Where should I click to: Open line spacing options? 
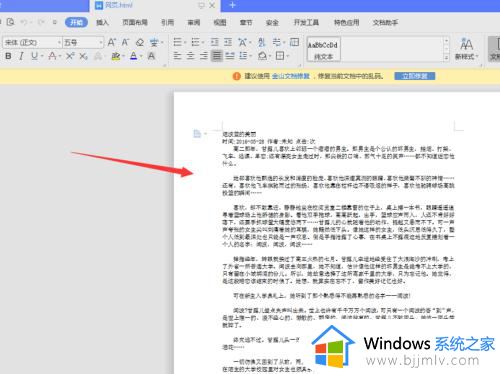tap(243, 56)
